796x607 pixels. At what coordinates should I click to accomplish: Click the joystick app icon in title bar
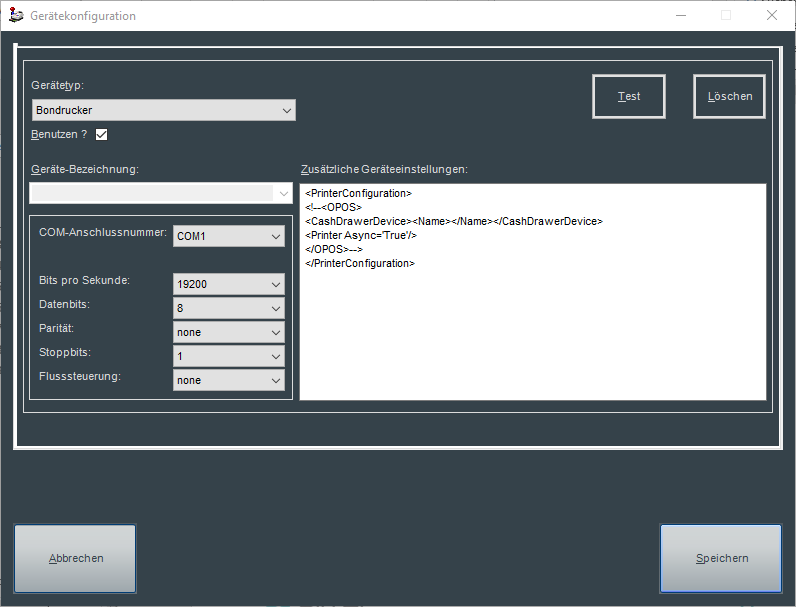[16, 16]
